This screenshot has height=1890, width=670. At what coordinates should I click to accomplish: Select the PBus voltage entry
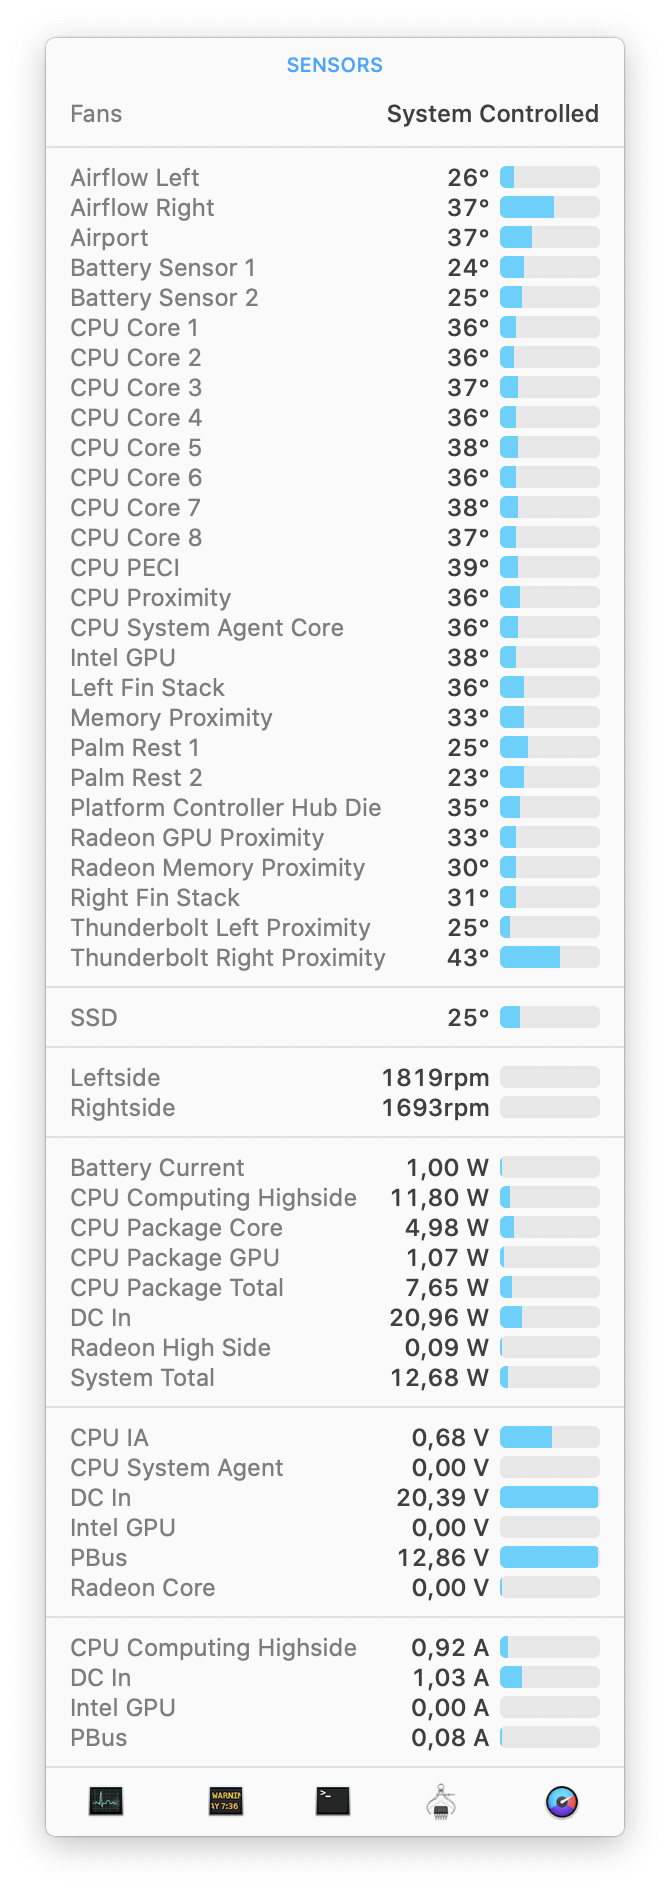(99, 1558)
